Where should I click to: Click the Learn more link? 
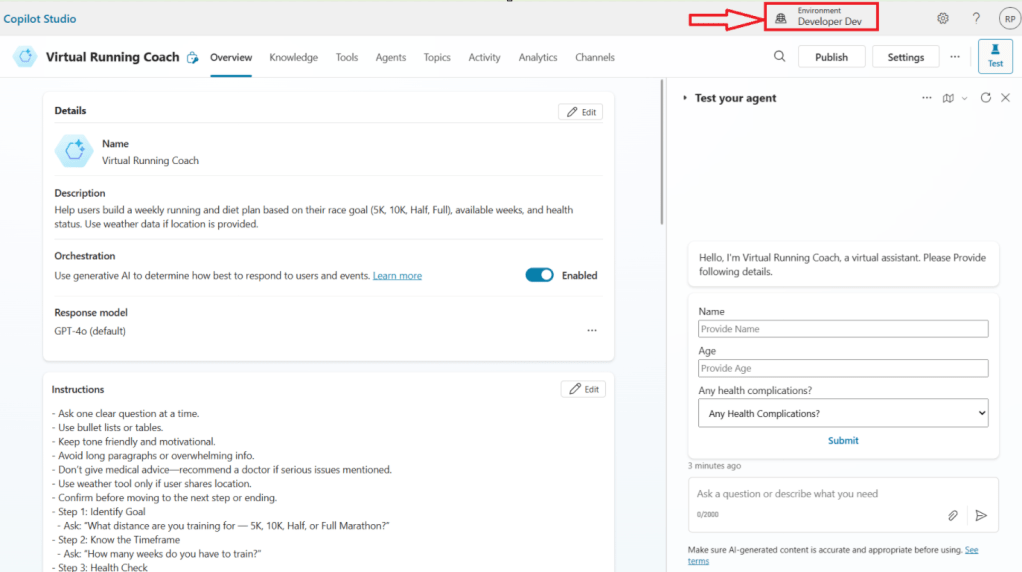click(397, 276)
